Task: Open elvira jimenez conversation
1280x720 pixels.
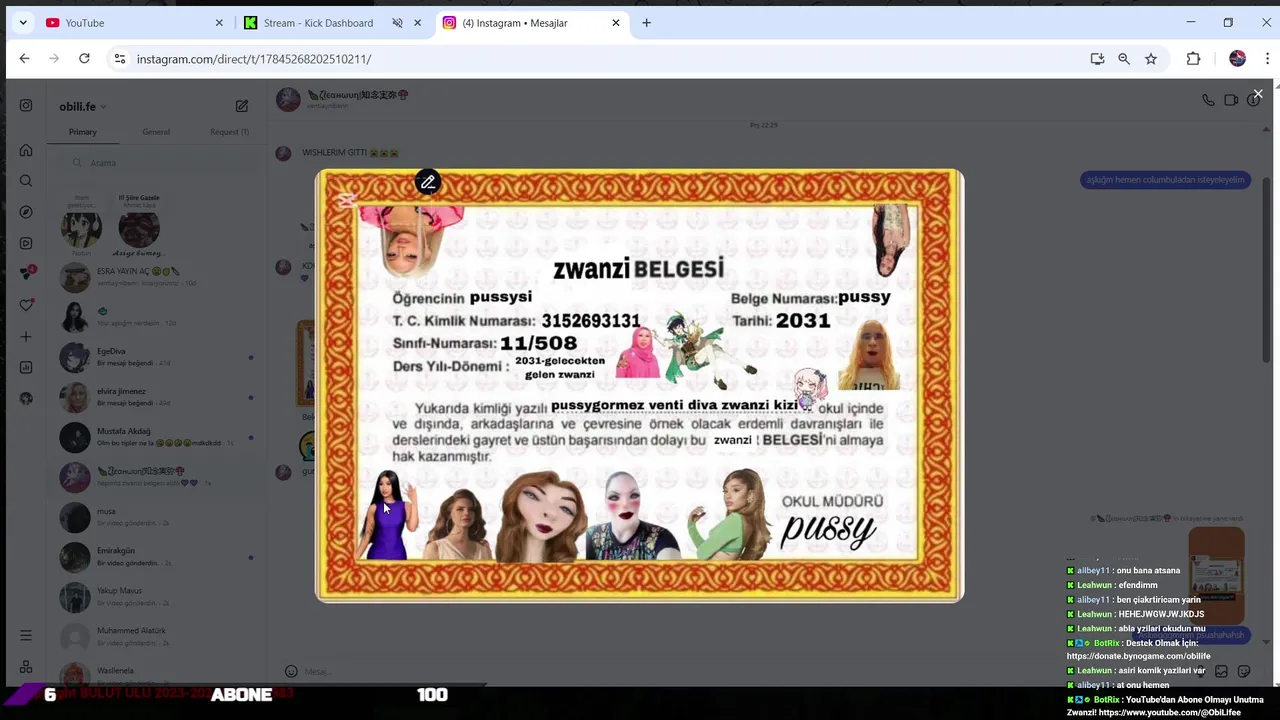Action: click(x=156, y=397)
